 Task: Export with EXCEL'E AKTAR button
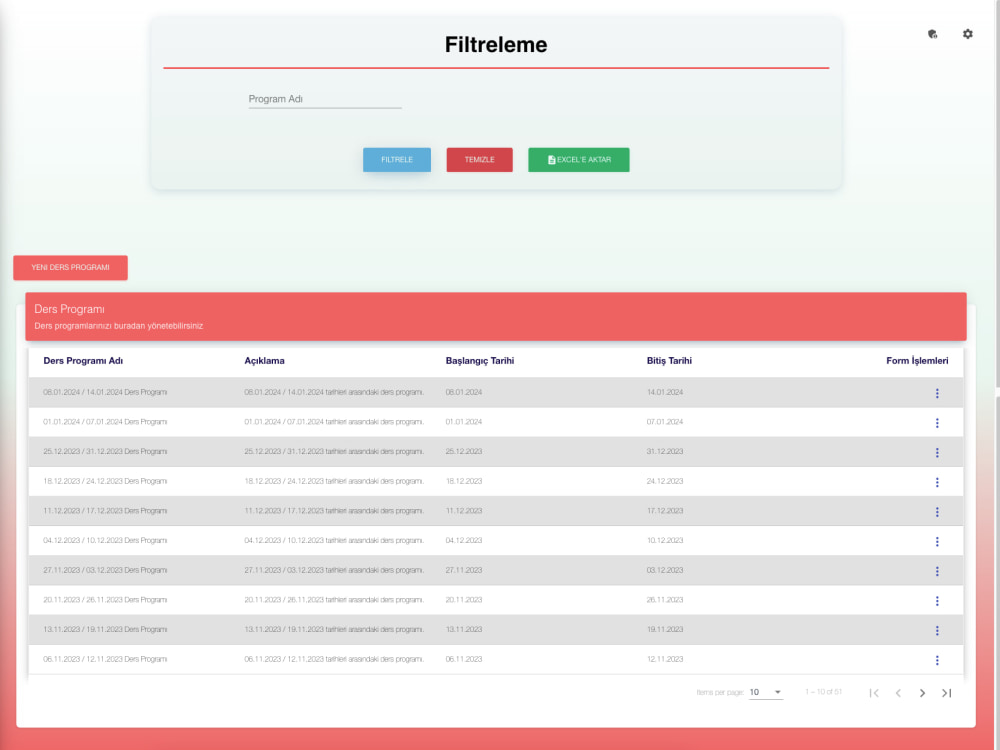tap(578, 159)
